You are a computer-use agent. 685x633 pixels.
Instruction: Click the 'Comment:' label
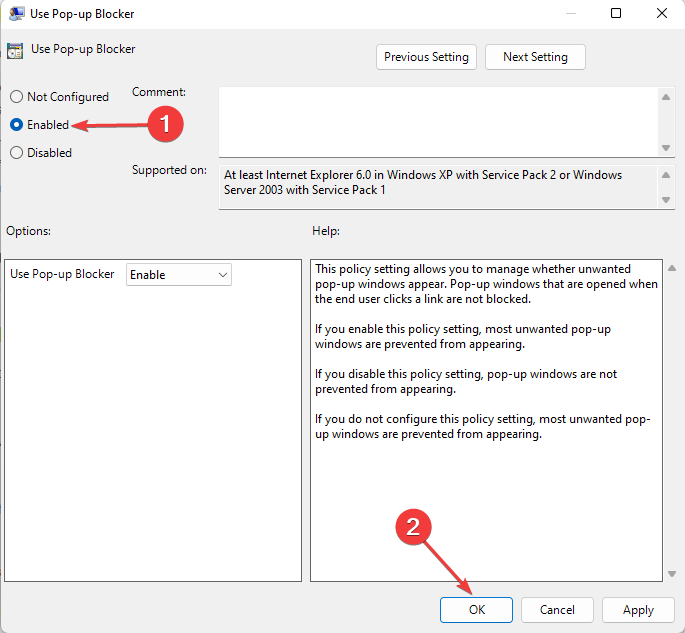point(159,92)
